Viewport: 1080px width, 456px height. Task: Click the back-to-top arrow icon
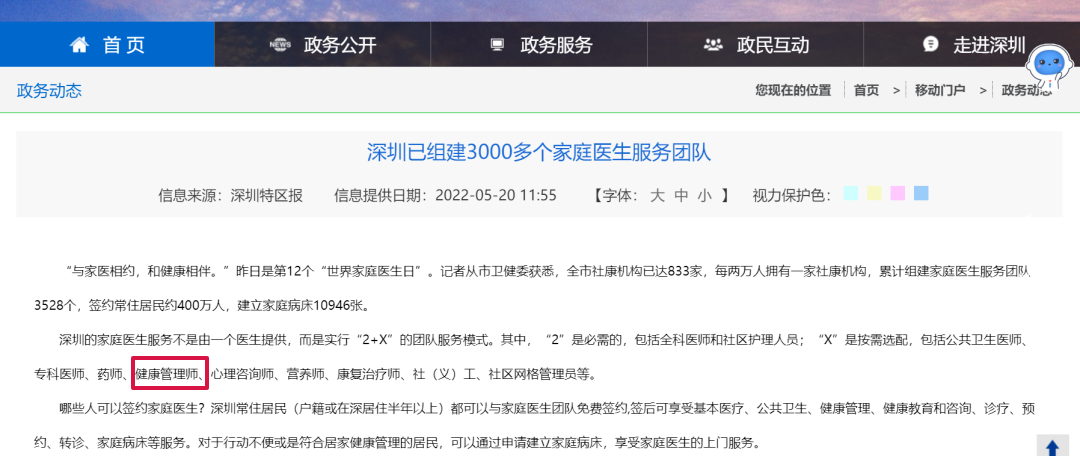tap(1051, 447)
